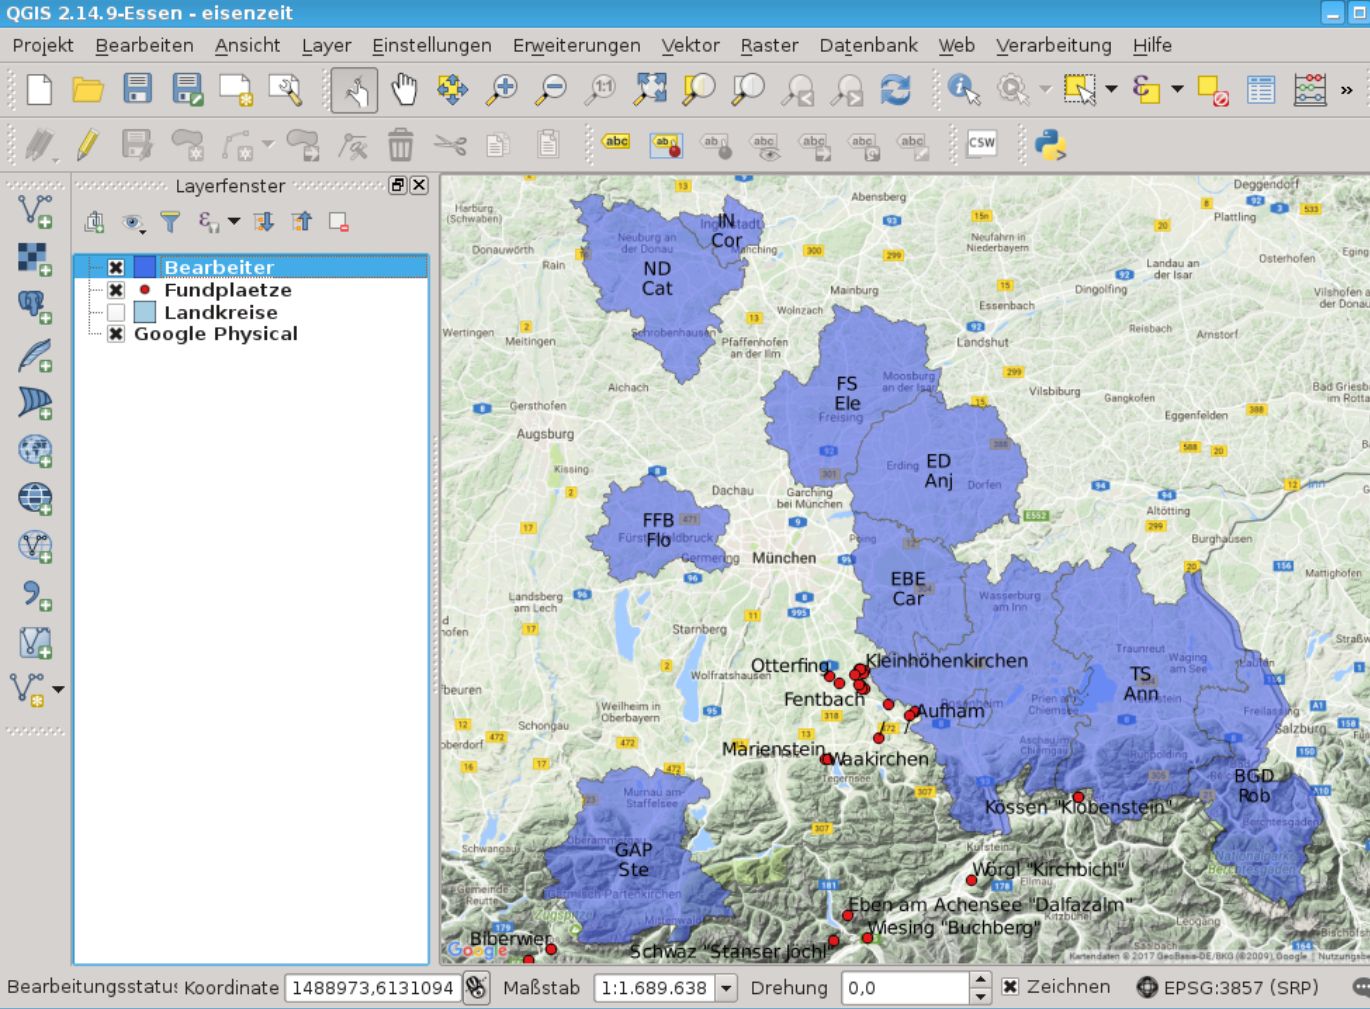Open the attribute table icon
This screenshot has height=1009, width=1370.
coord(1261,90)
